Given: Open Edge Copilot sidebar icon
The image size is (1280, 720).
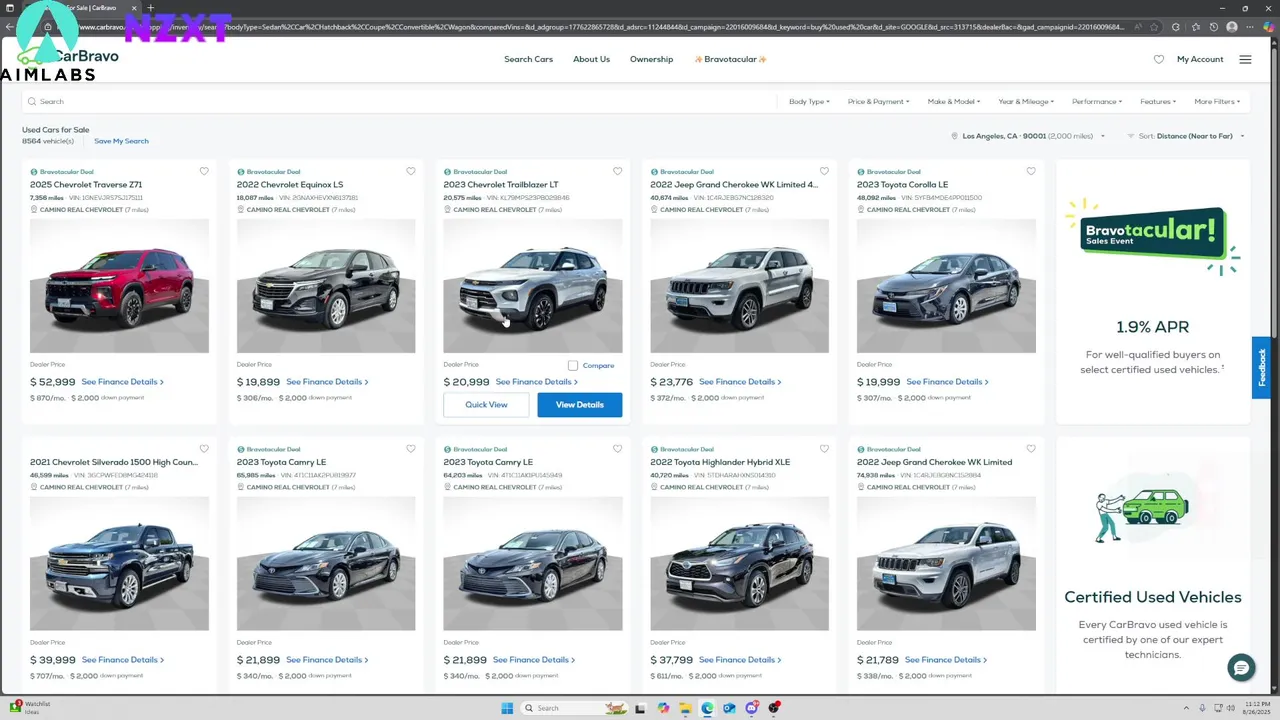Looking at the screenshot, I should point(1270,27).
